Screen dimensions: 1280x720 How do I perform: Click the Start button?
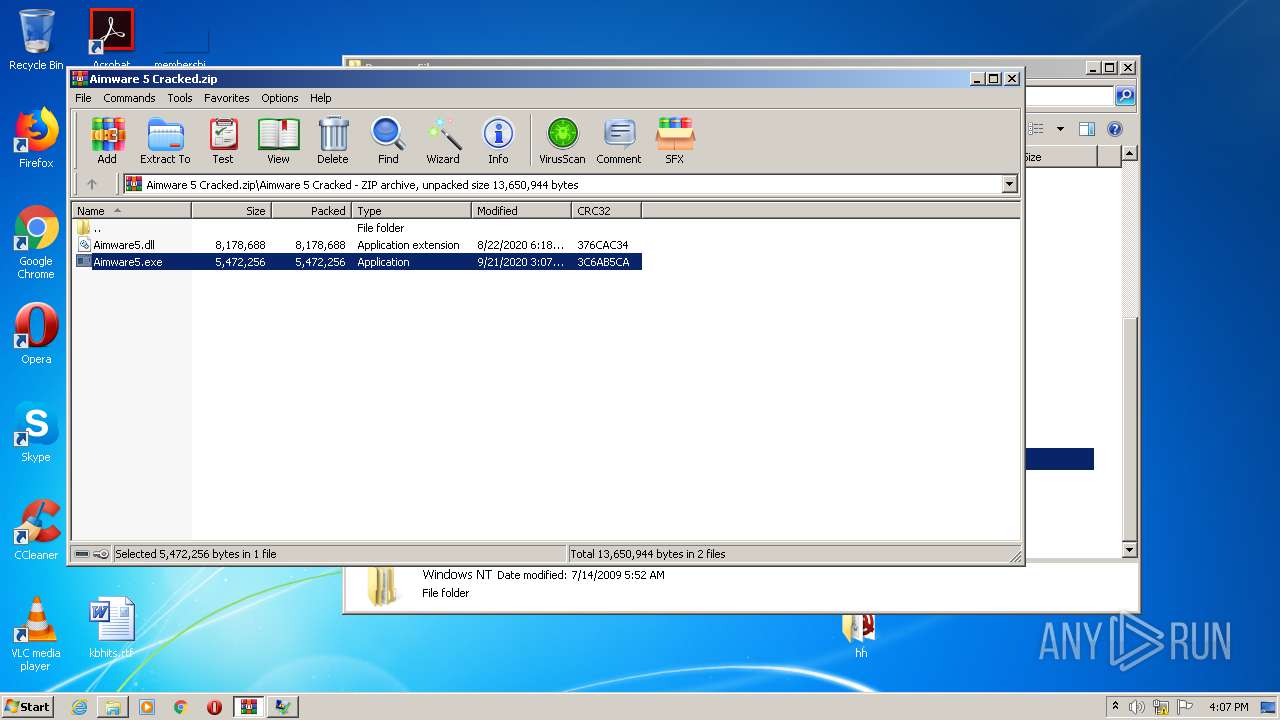[x=28, y=707]
